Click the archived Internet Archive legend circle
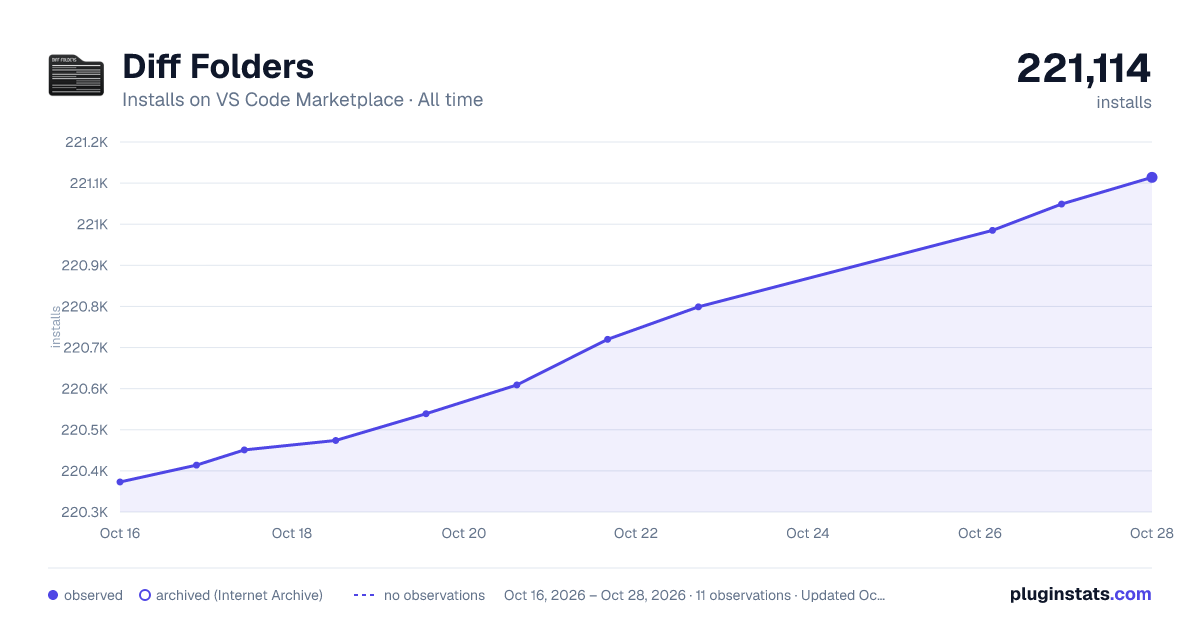Image resolution: width=1200 pixels, height=630 pixels. 145,595
